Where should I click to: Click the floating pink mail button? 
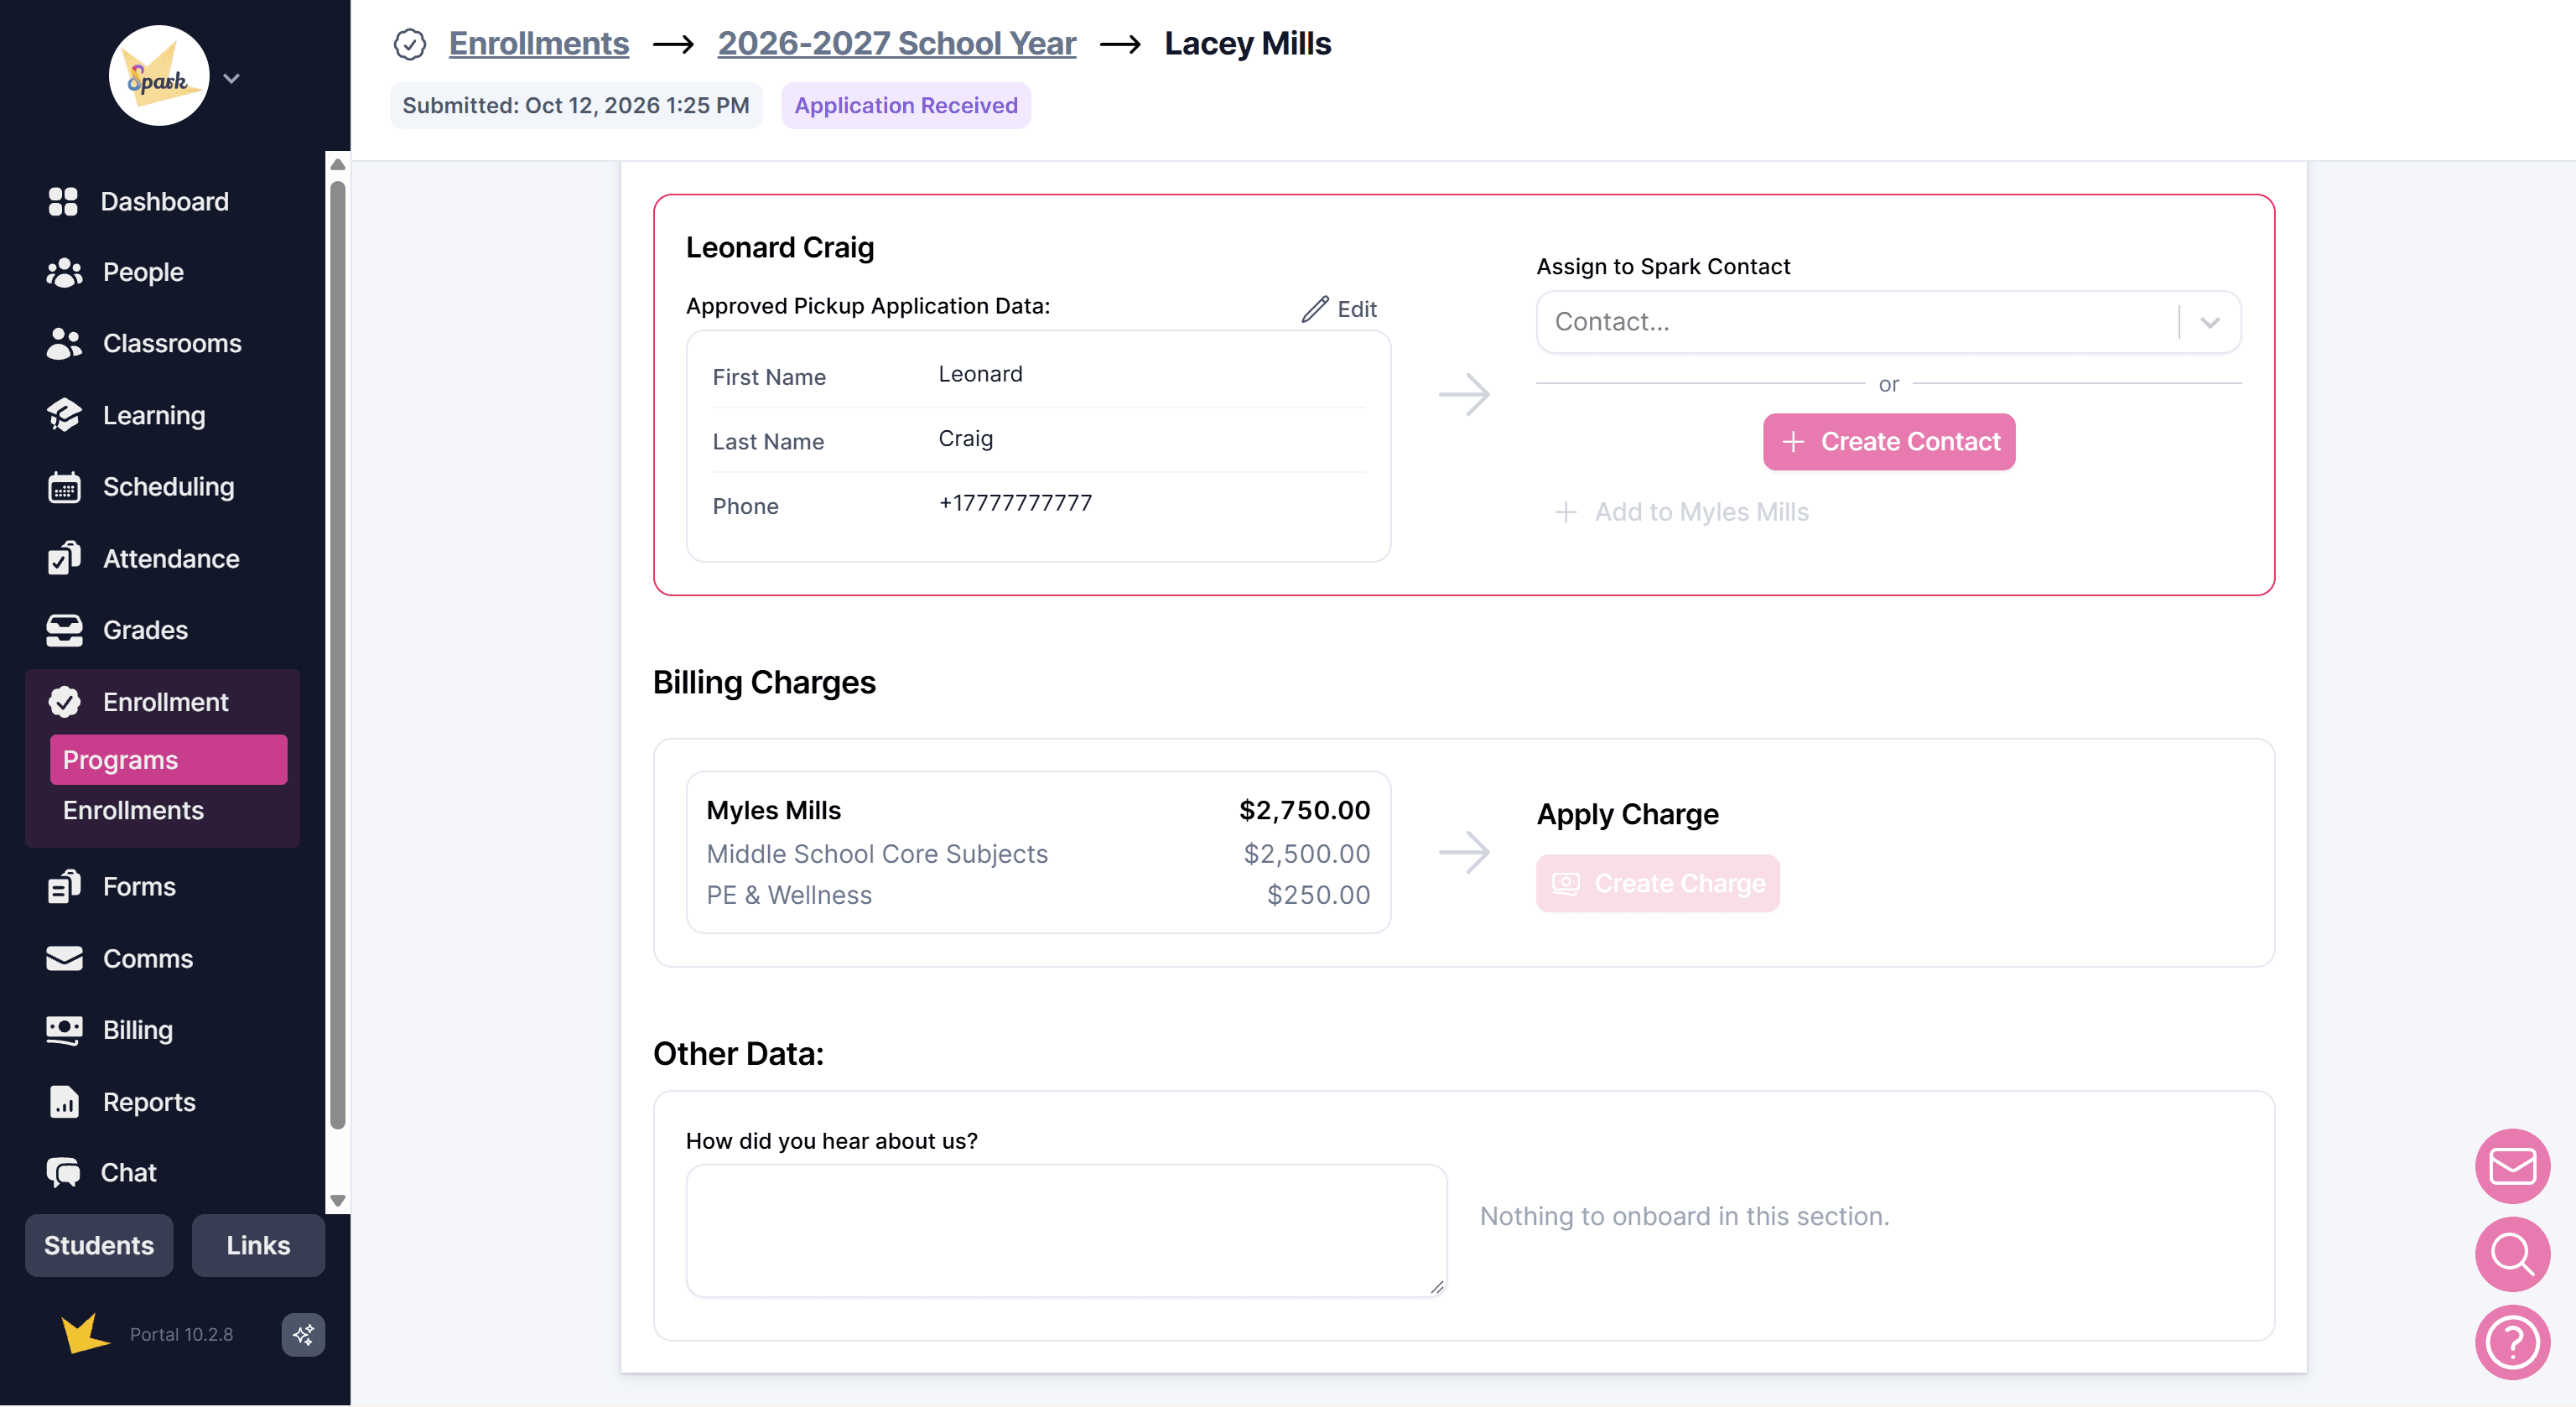[x=2512, y=1166]
